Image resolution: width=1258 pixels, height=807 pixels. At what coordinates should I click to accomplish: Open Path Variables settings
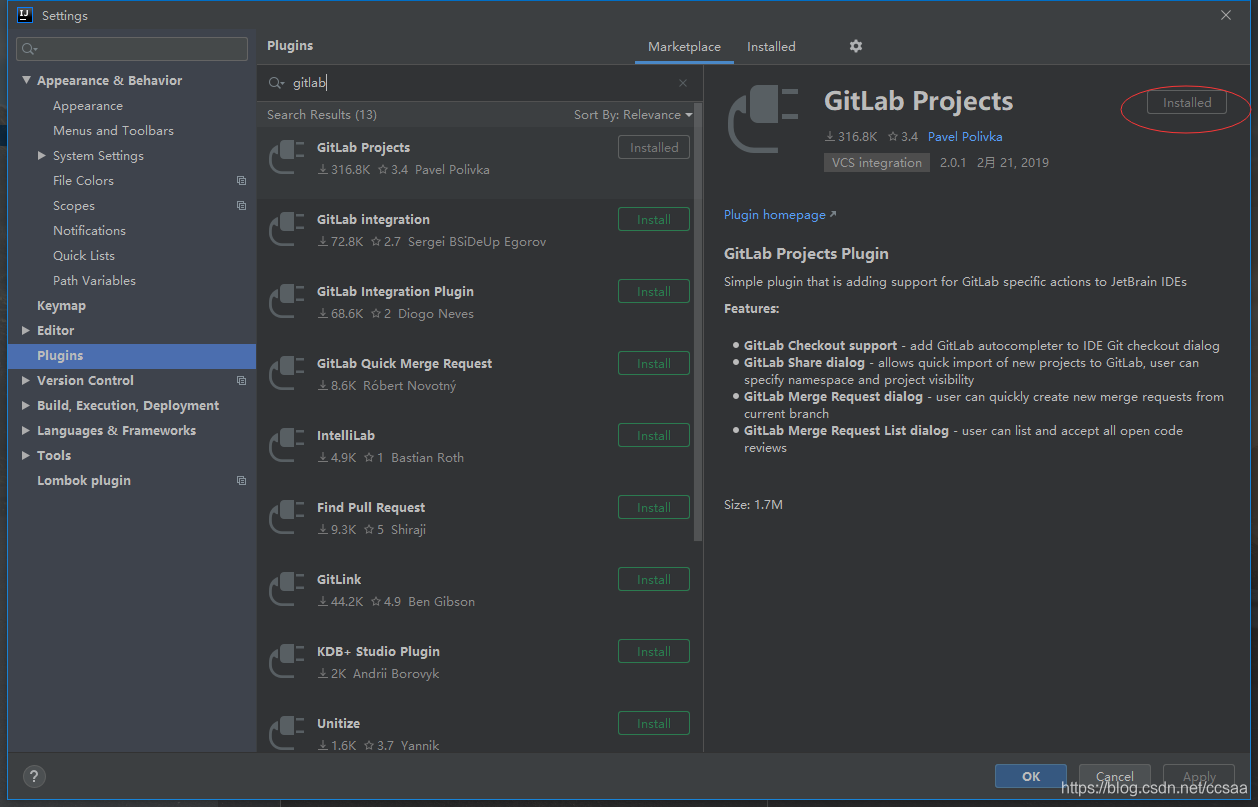click(94, 281)
